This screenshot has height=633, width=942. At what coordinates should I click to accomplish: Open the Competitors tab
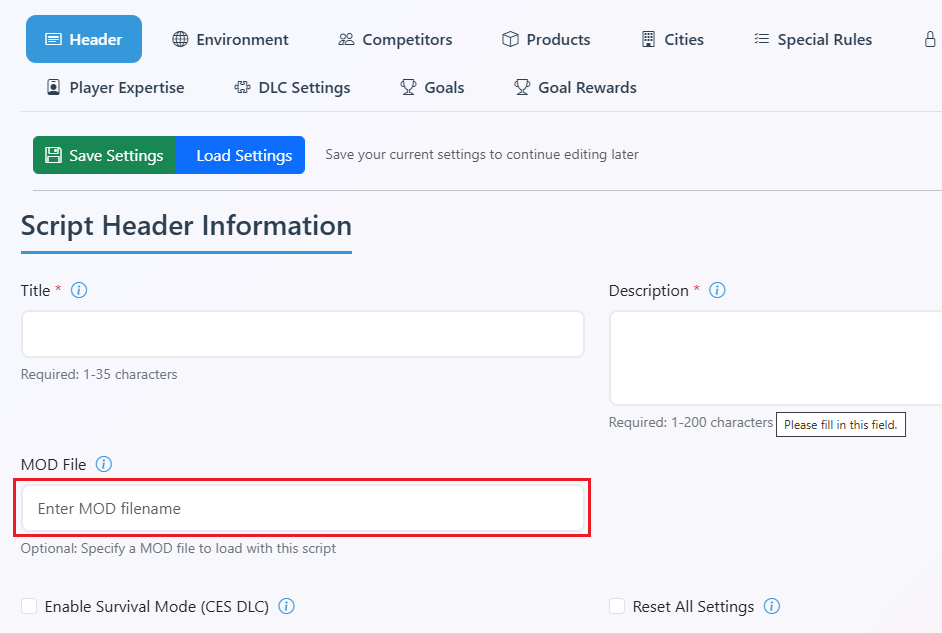tap(395, 39)
